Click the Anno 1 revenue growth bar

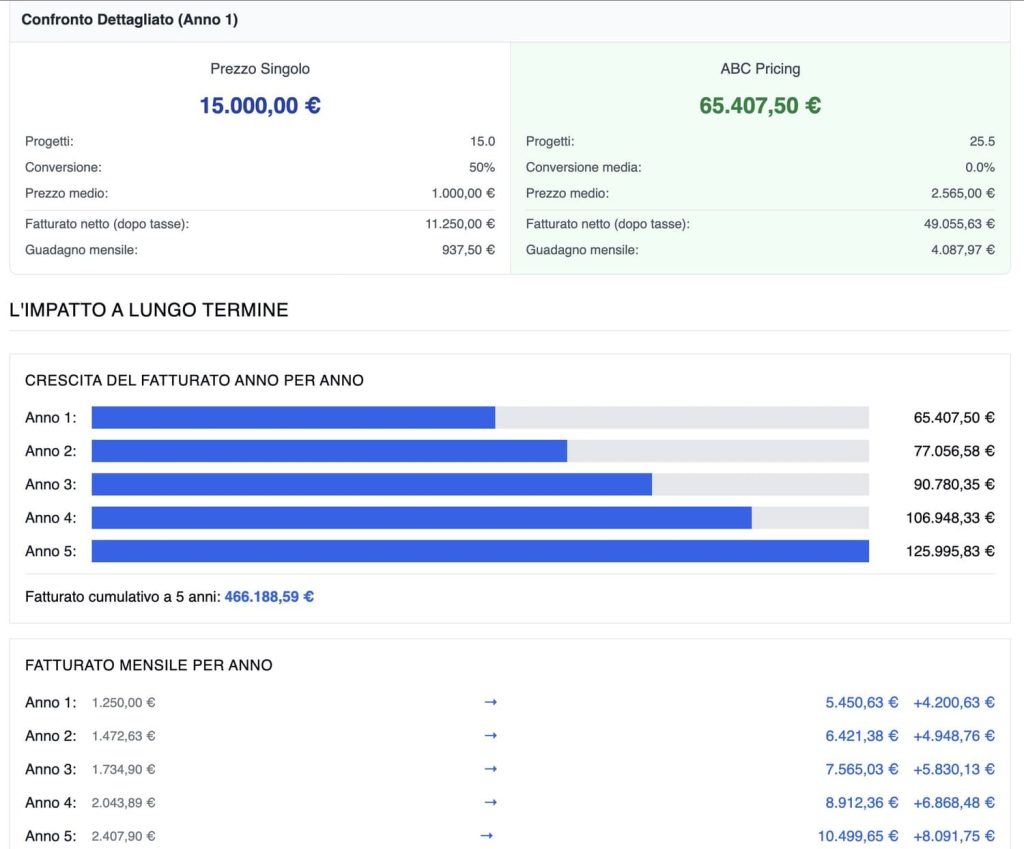[293, 417]
